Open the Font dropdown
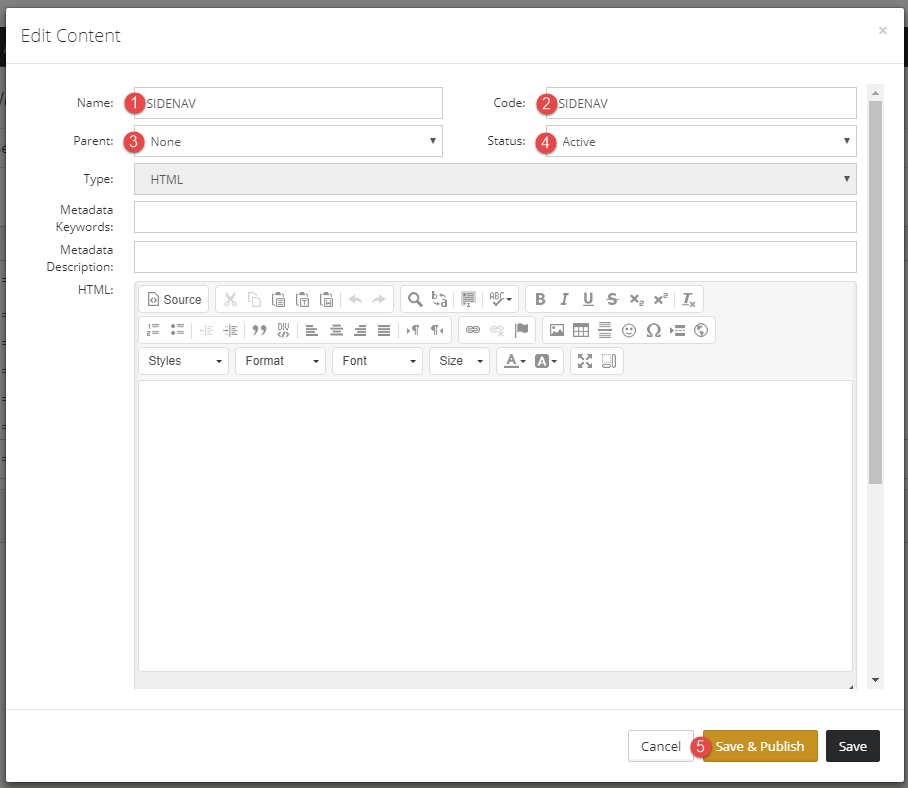908x788 pixels. tap(378, 361)
